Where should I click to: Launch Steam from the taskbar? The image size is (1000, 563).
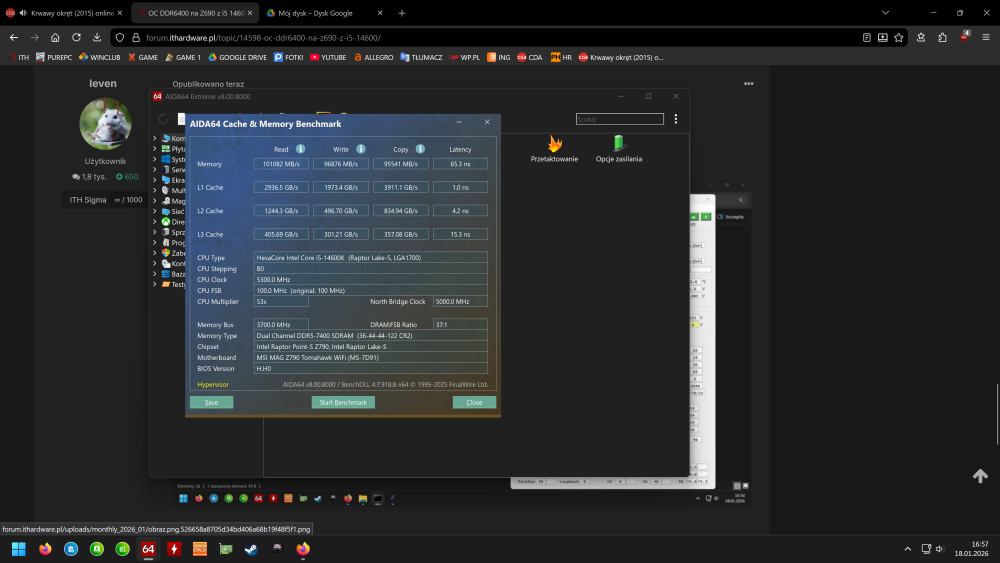251,549
